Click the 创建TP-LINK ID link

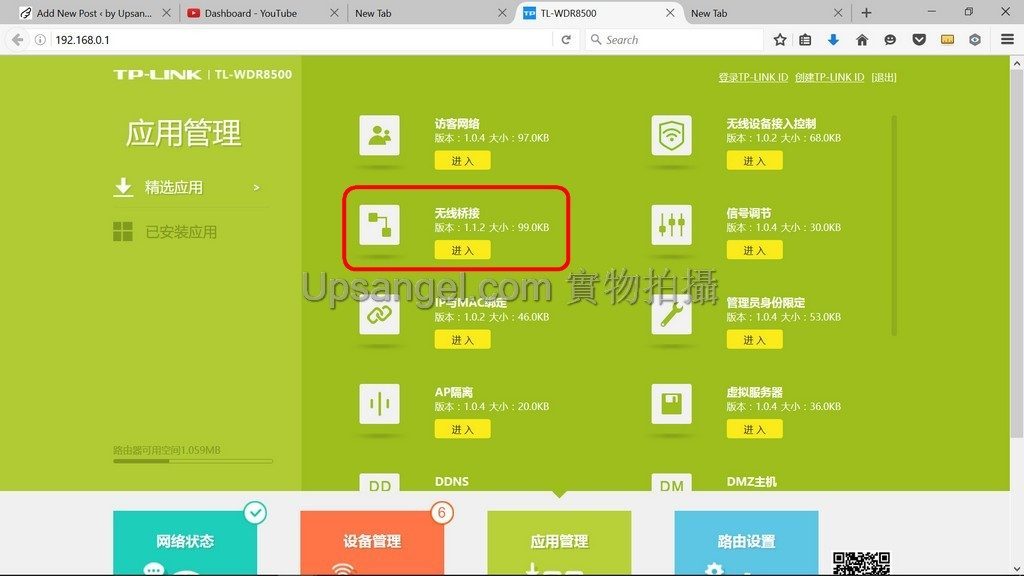pos(829,77)
